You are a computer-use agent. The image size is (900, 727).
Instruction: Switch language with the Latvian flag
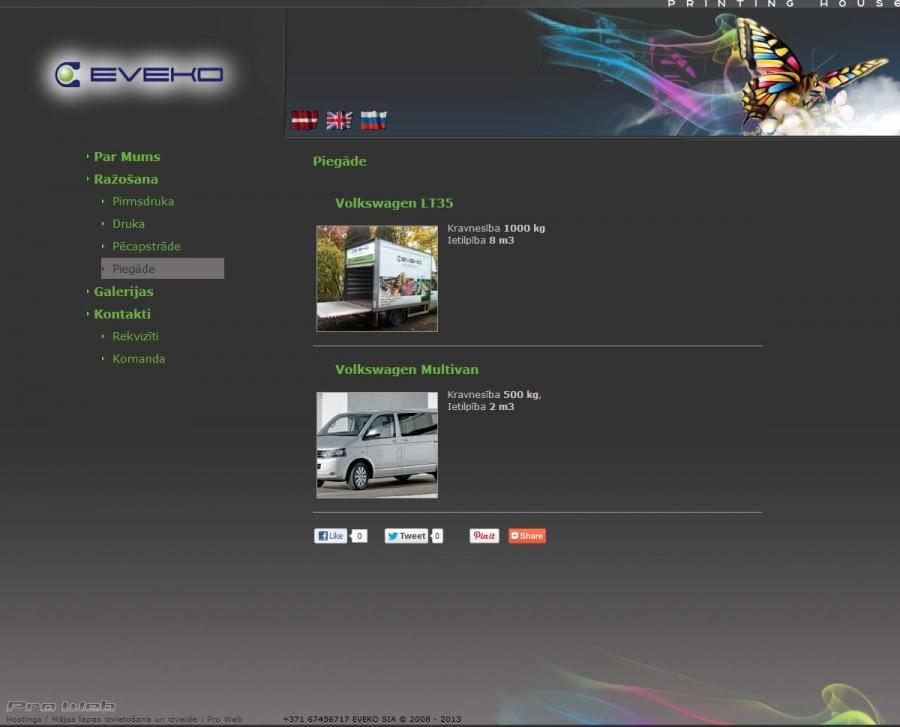(x=304, y=120)
